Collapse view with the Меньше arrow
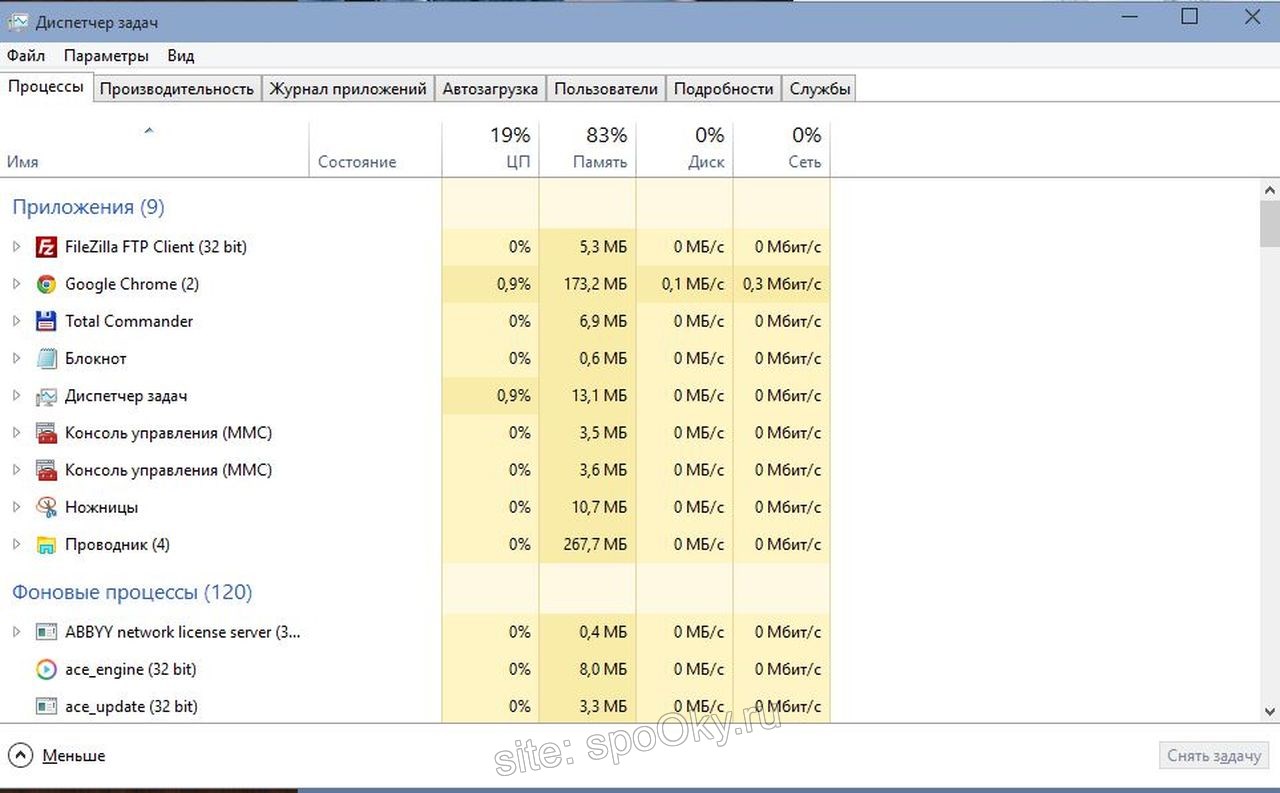The height and width of the screenshot is (793, 1280). (19, 756)
